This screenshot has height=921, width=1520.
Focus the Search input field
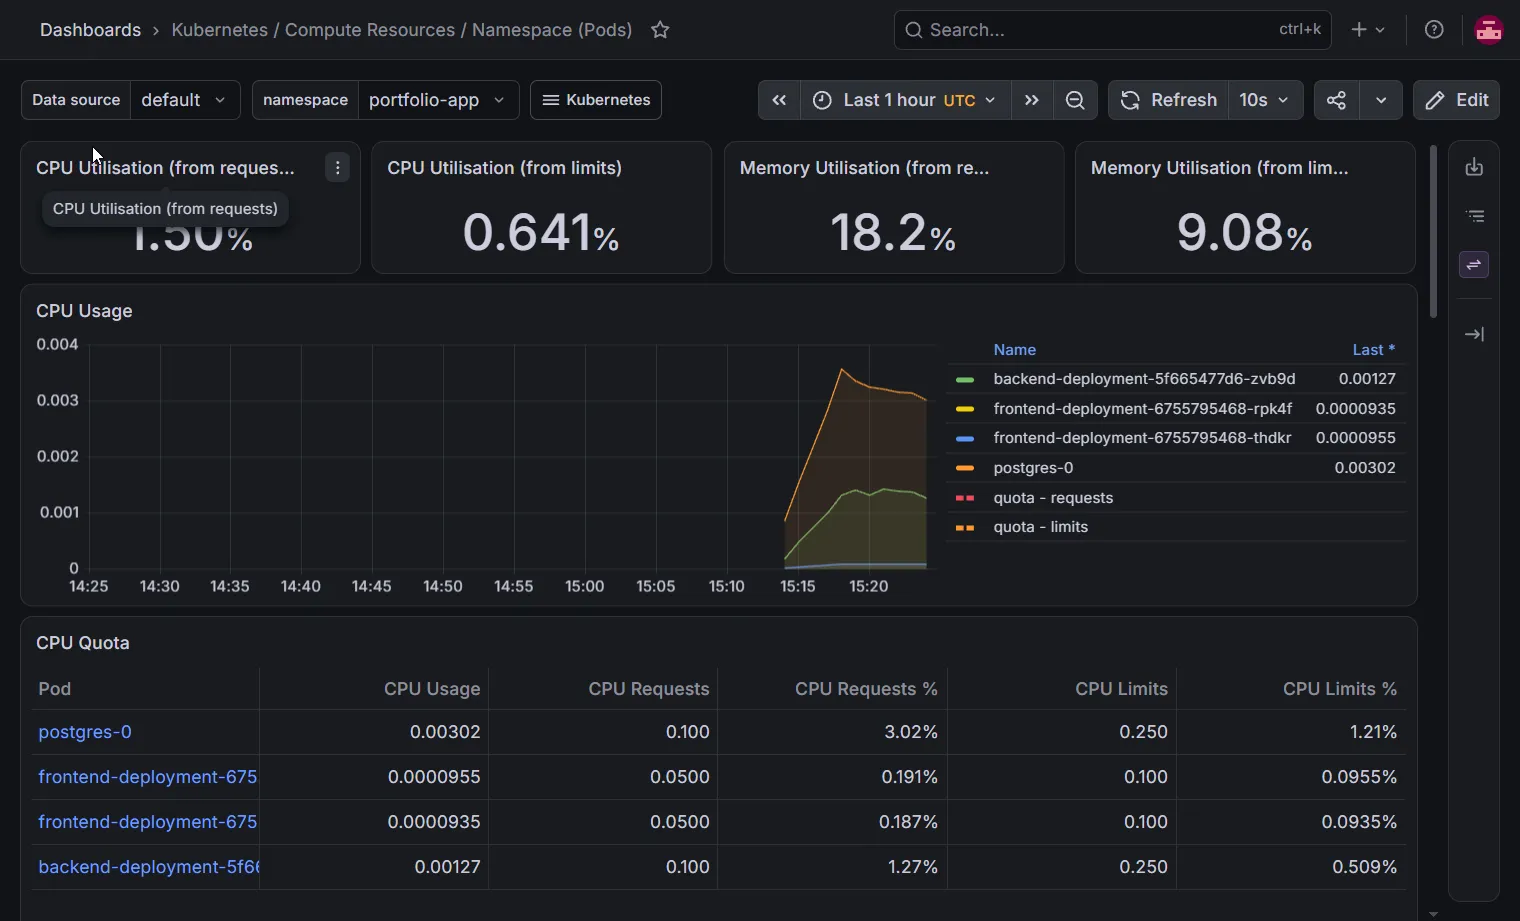(x=1112, y=30)
